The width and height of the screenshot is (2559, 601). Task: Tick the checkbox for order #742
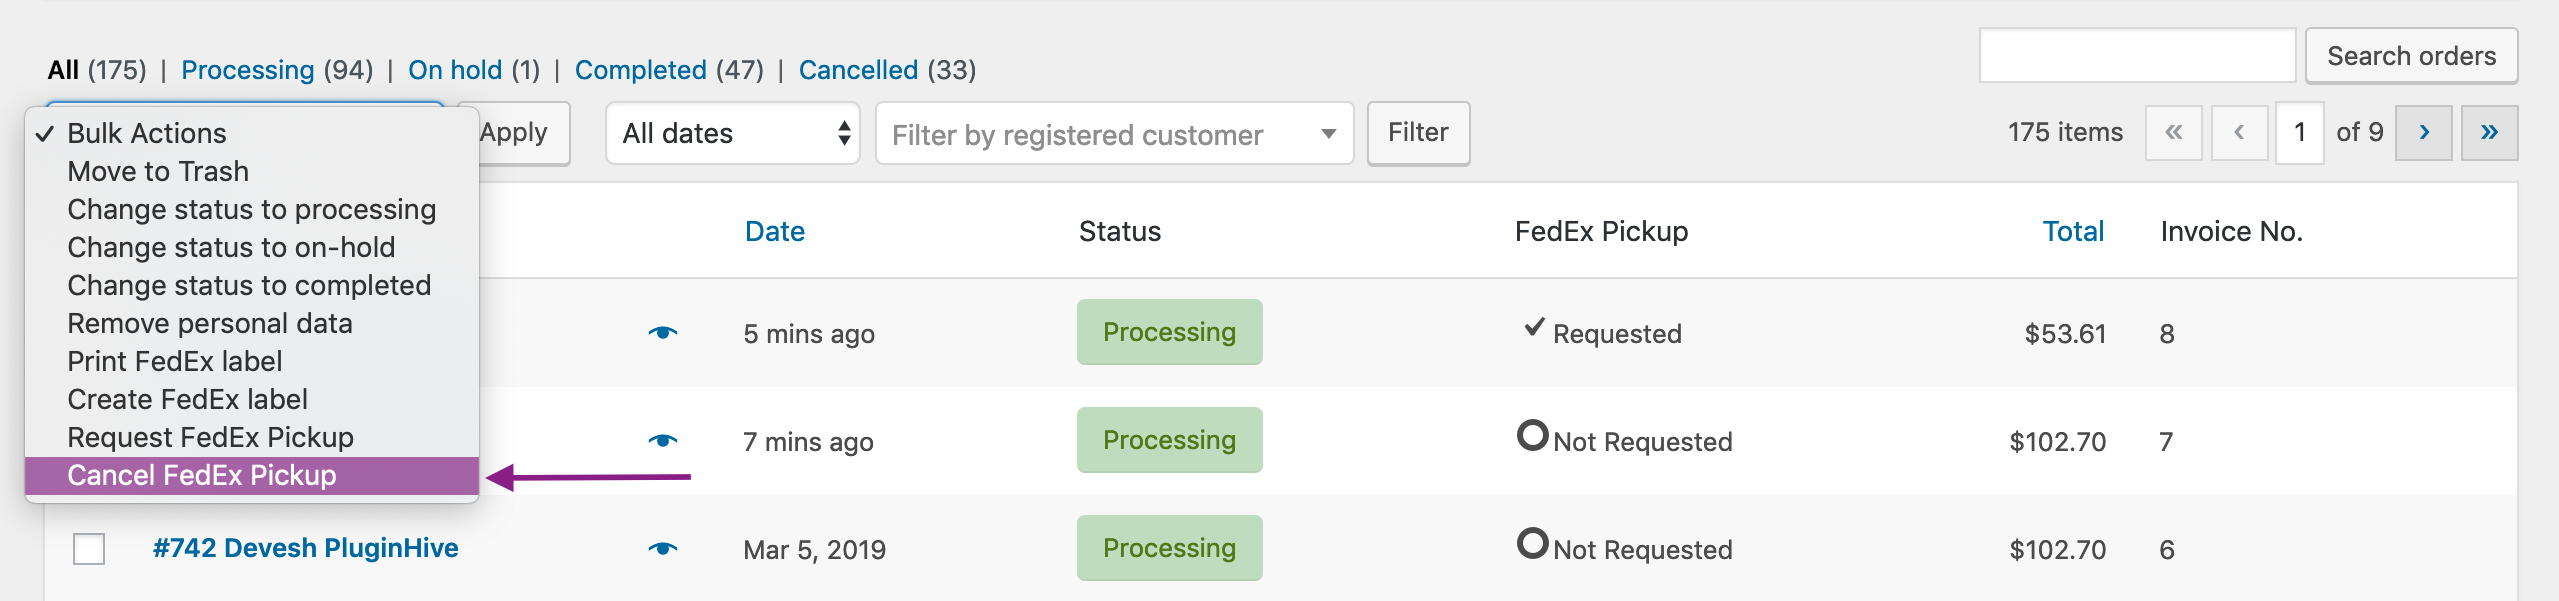coord(89,549)
